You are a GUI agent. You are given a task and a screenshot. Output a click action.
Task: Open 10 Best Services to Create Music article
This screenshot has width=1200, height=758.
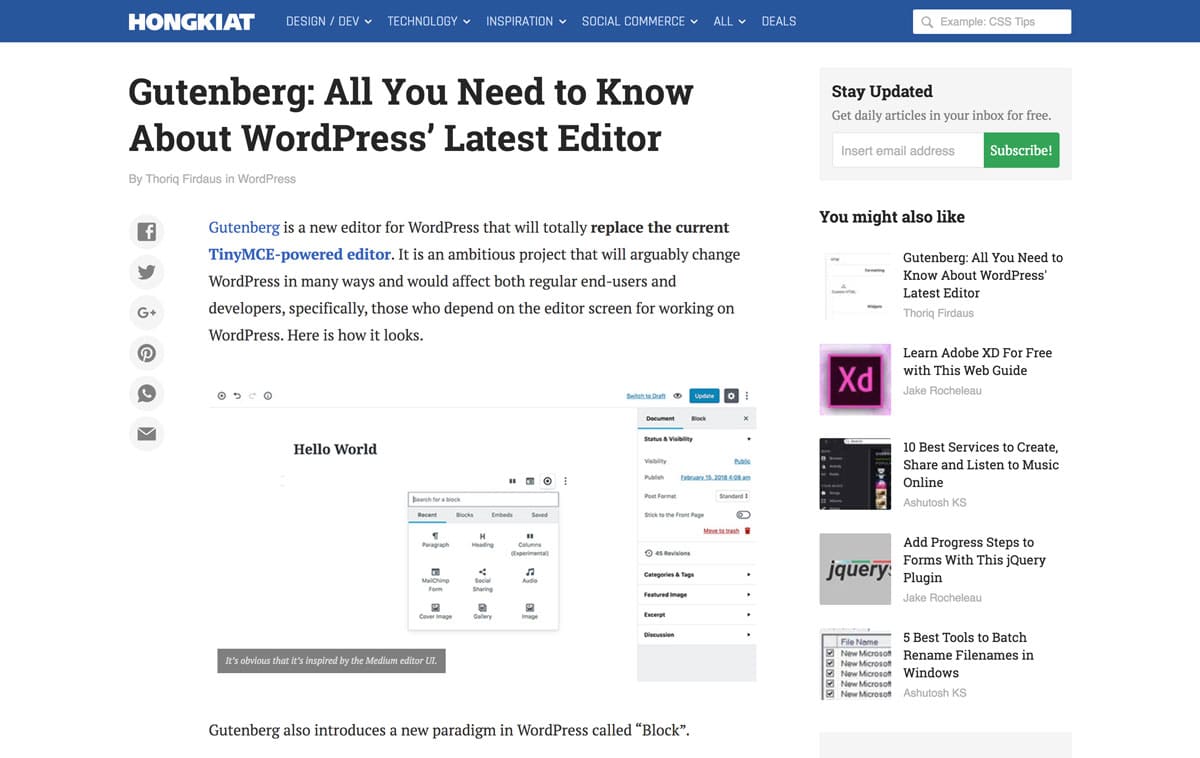980,465
